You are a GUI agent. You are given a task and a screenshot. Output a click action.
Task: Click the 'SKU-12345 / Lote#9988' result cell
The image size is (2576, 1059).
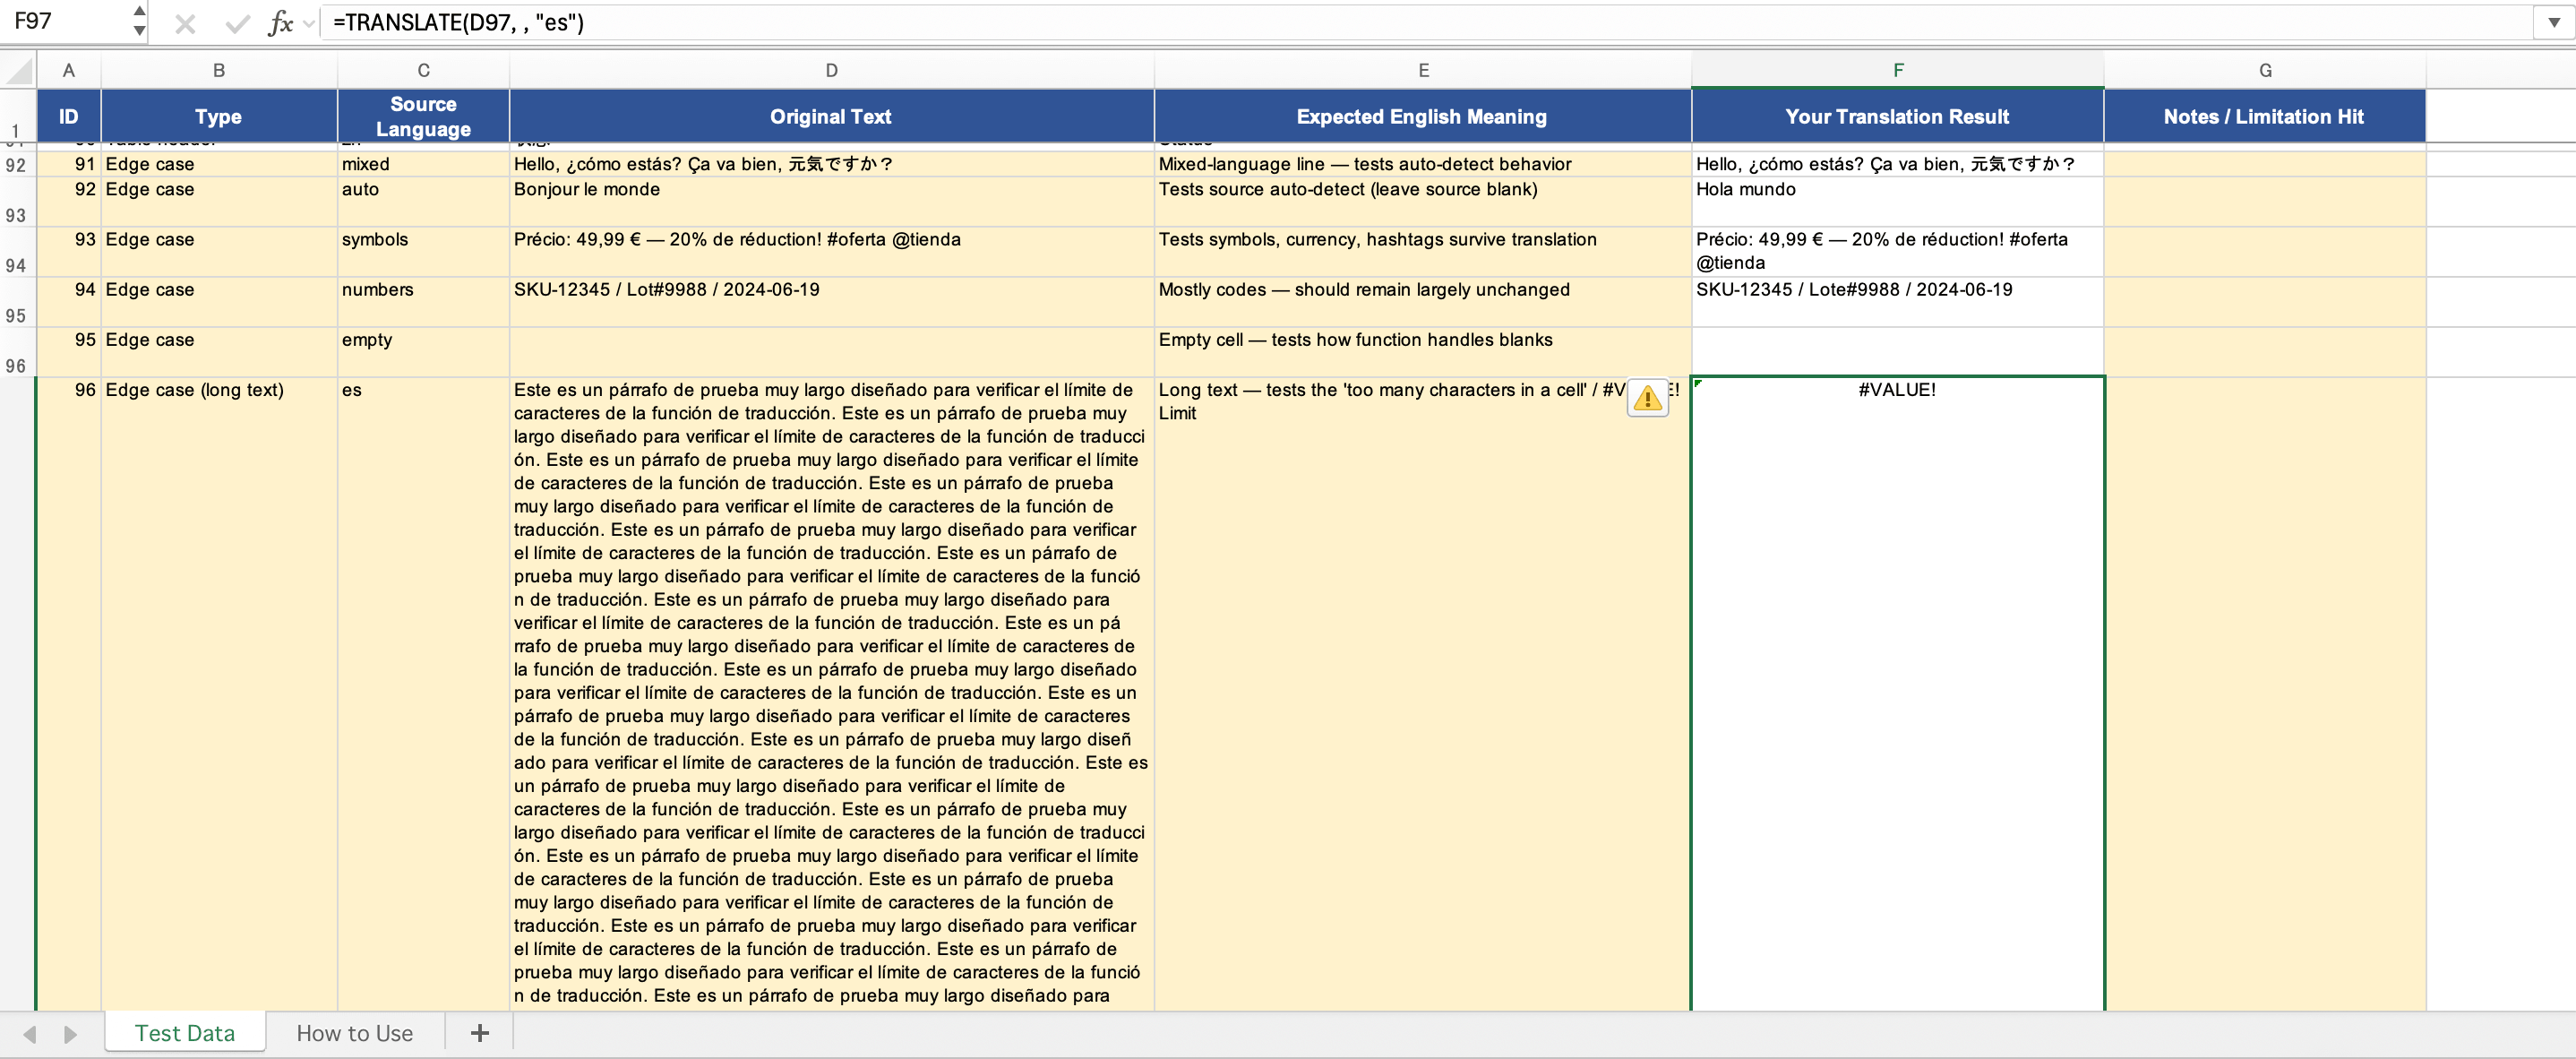(x=1897, y=302)
